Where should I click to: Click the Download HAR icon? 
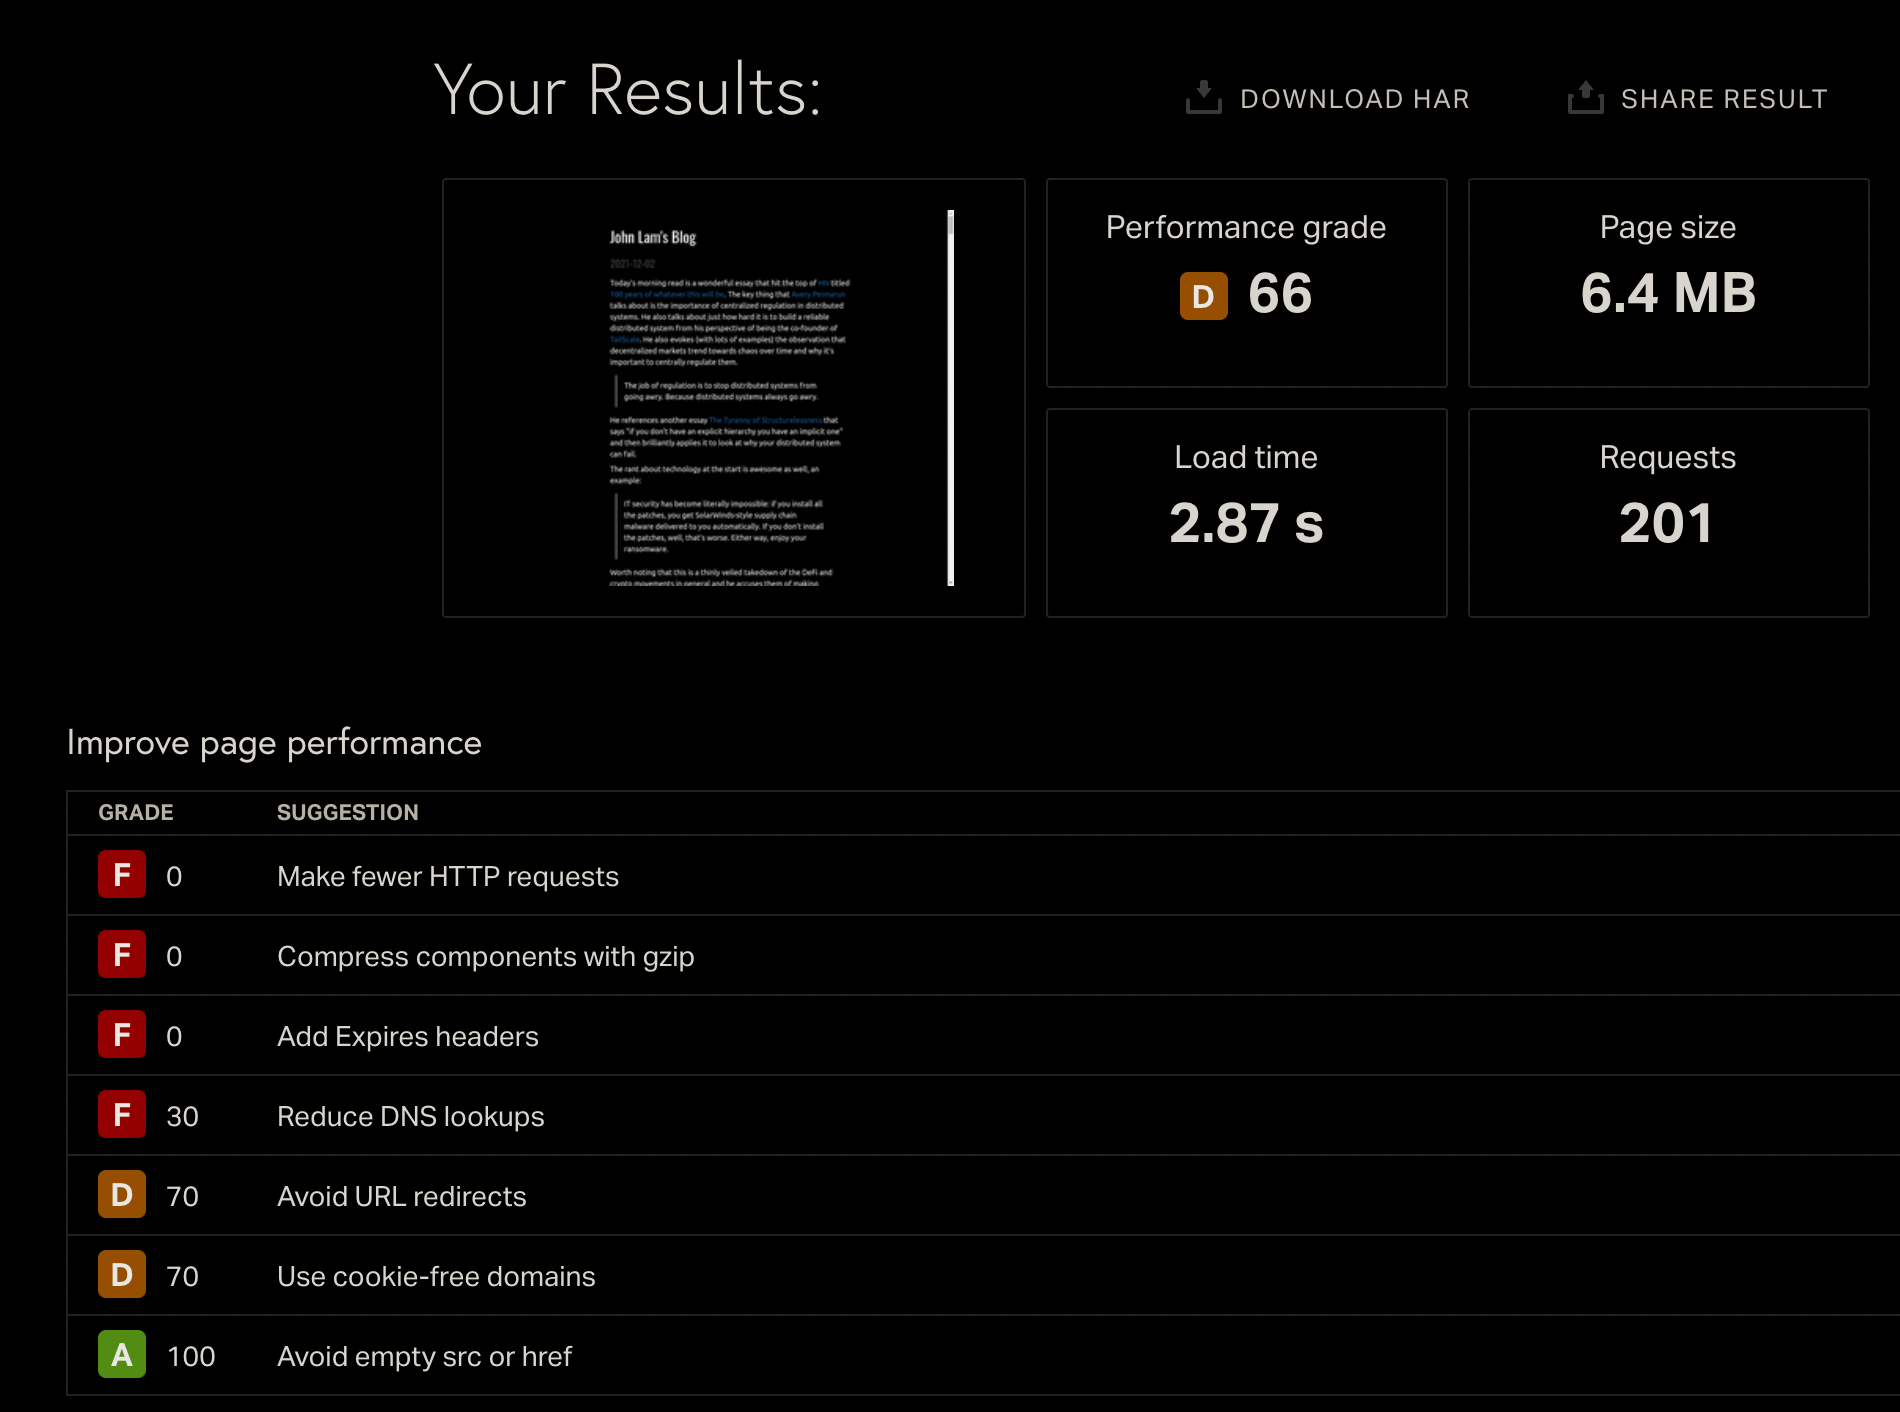click(x=1203, y=98)
